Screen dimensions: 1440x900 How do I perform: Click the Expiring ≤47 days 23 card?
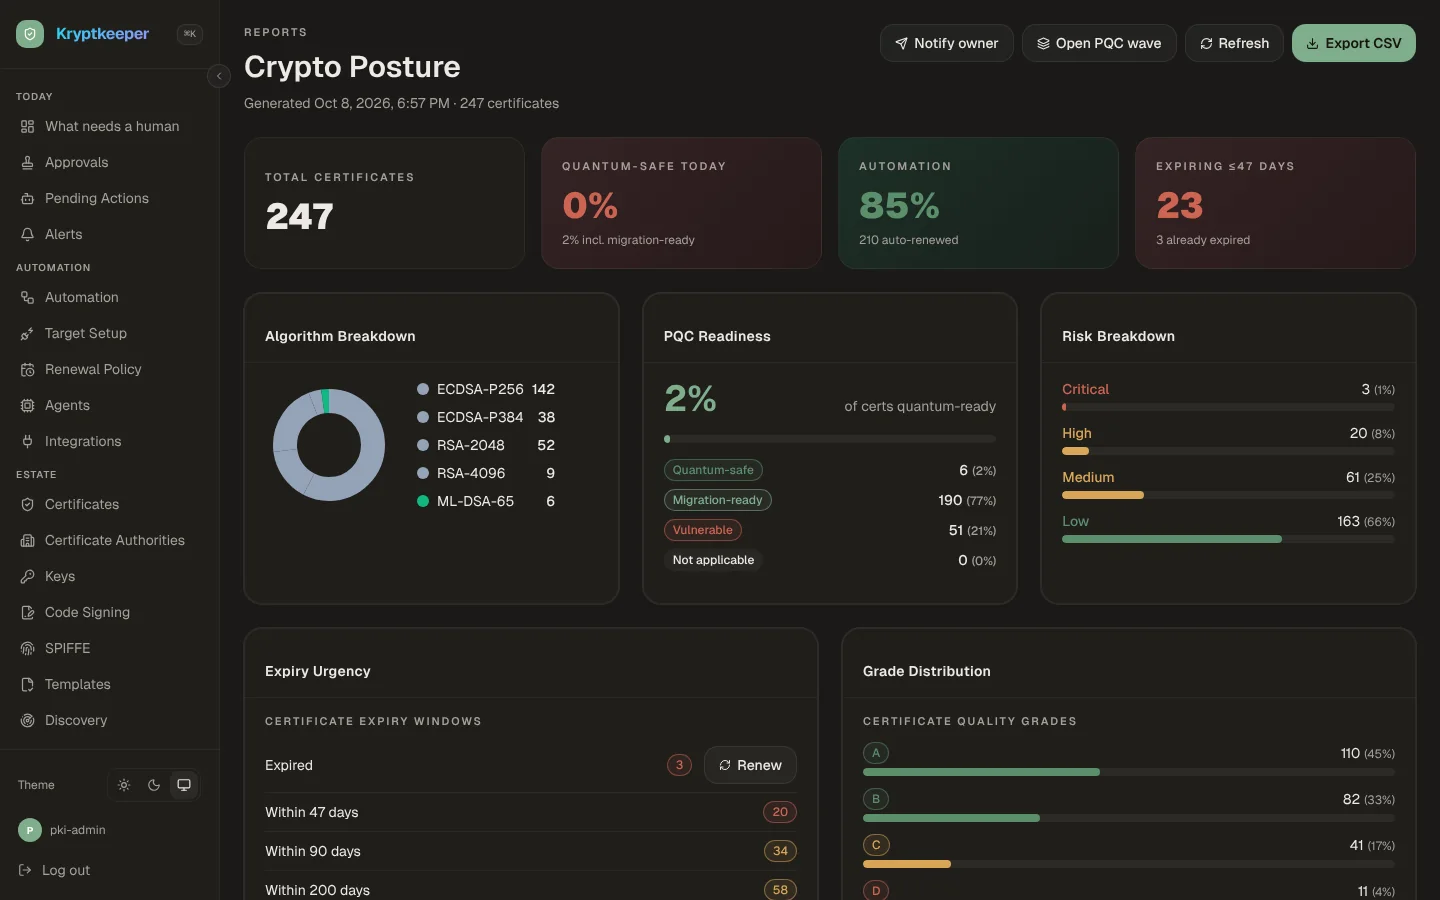tap(1275, 203)
